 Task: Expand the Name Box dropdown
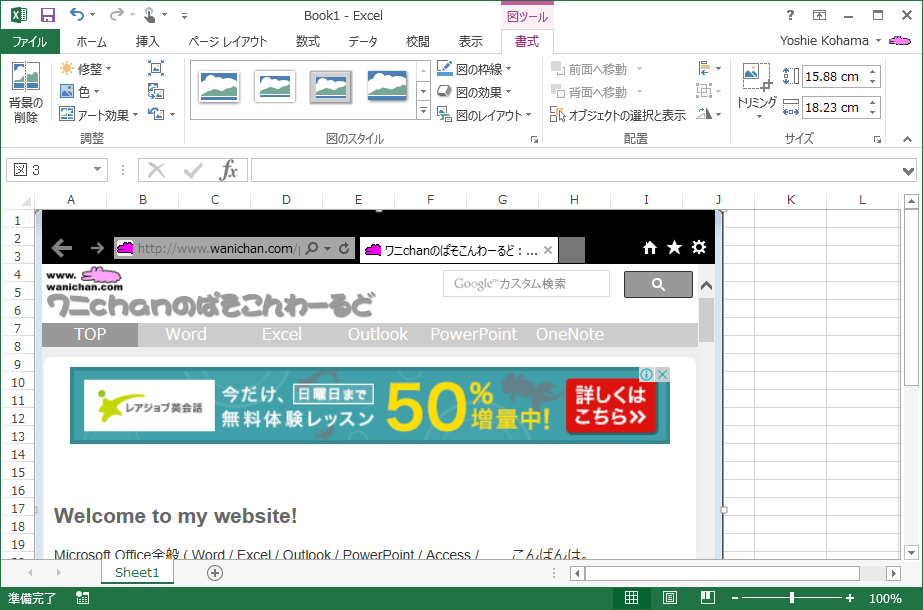tap(98, 170)
